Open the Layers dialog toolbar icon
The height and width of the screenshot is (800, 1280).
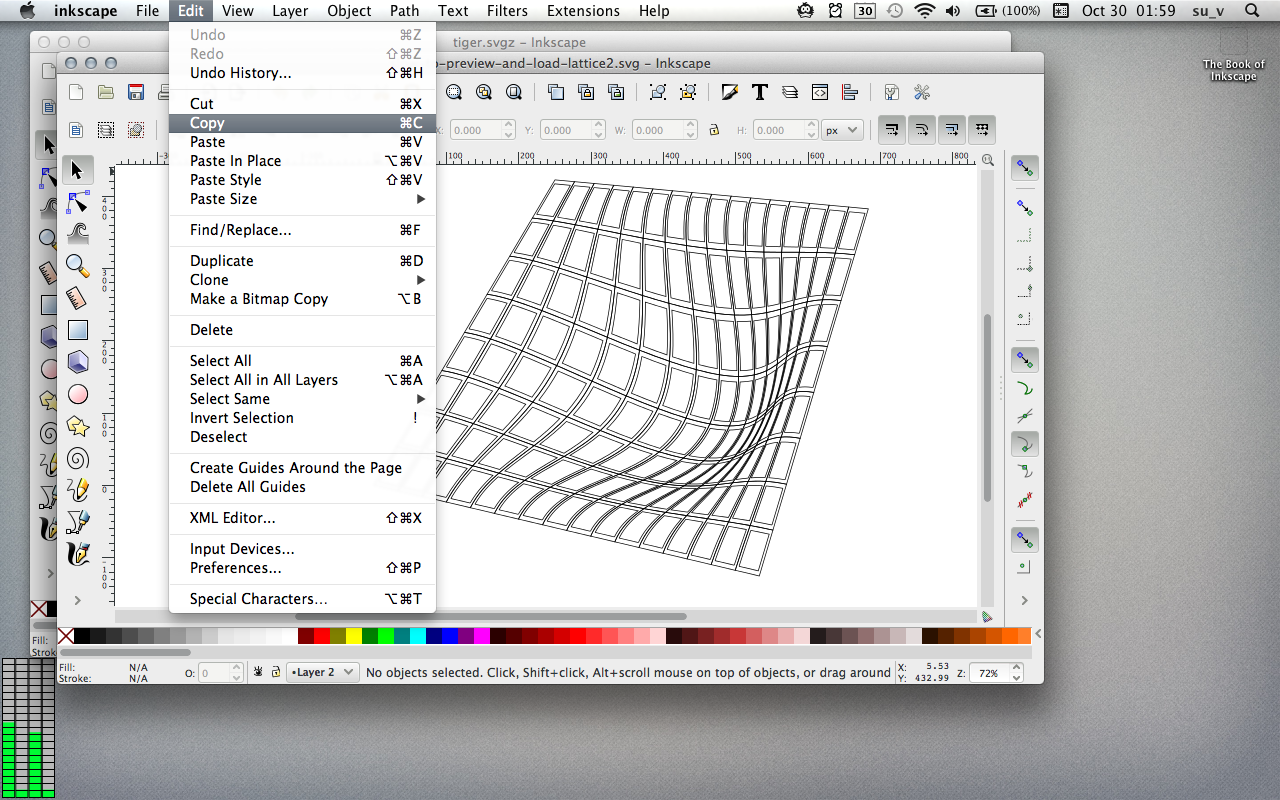[789, 92]
